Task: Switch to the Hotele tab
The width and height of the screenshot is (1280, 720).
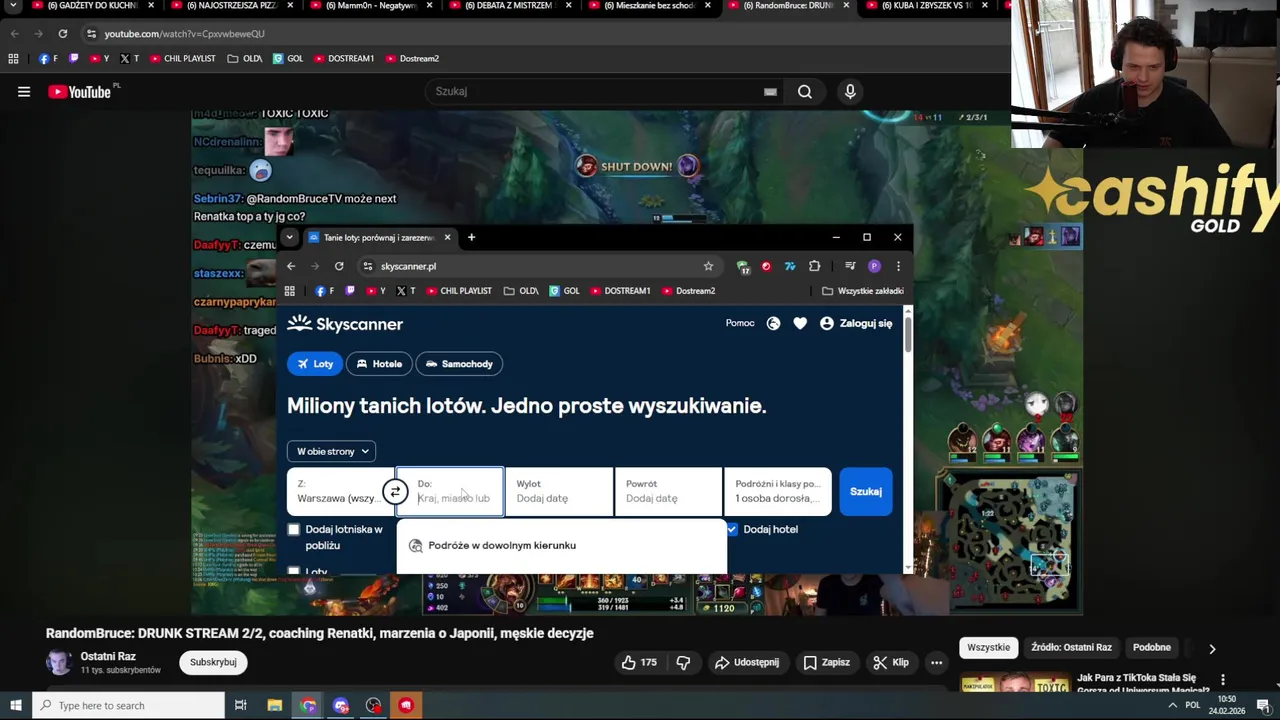Action: click(379, 364)
